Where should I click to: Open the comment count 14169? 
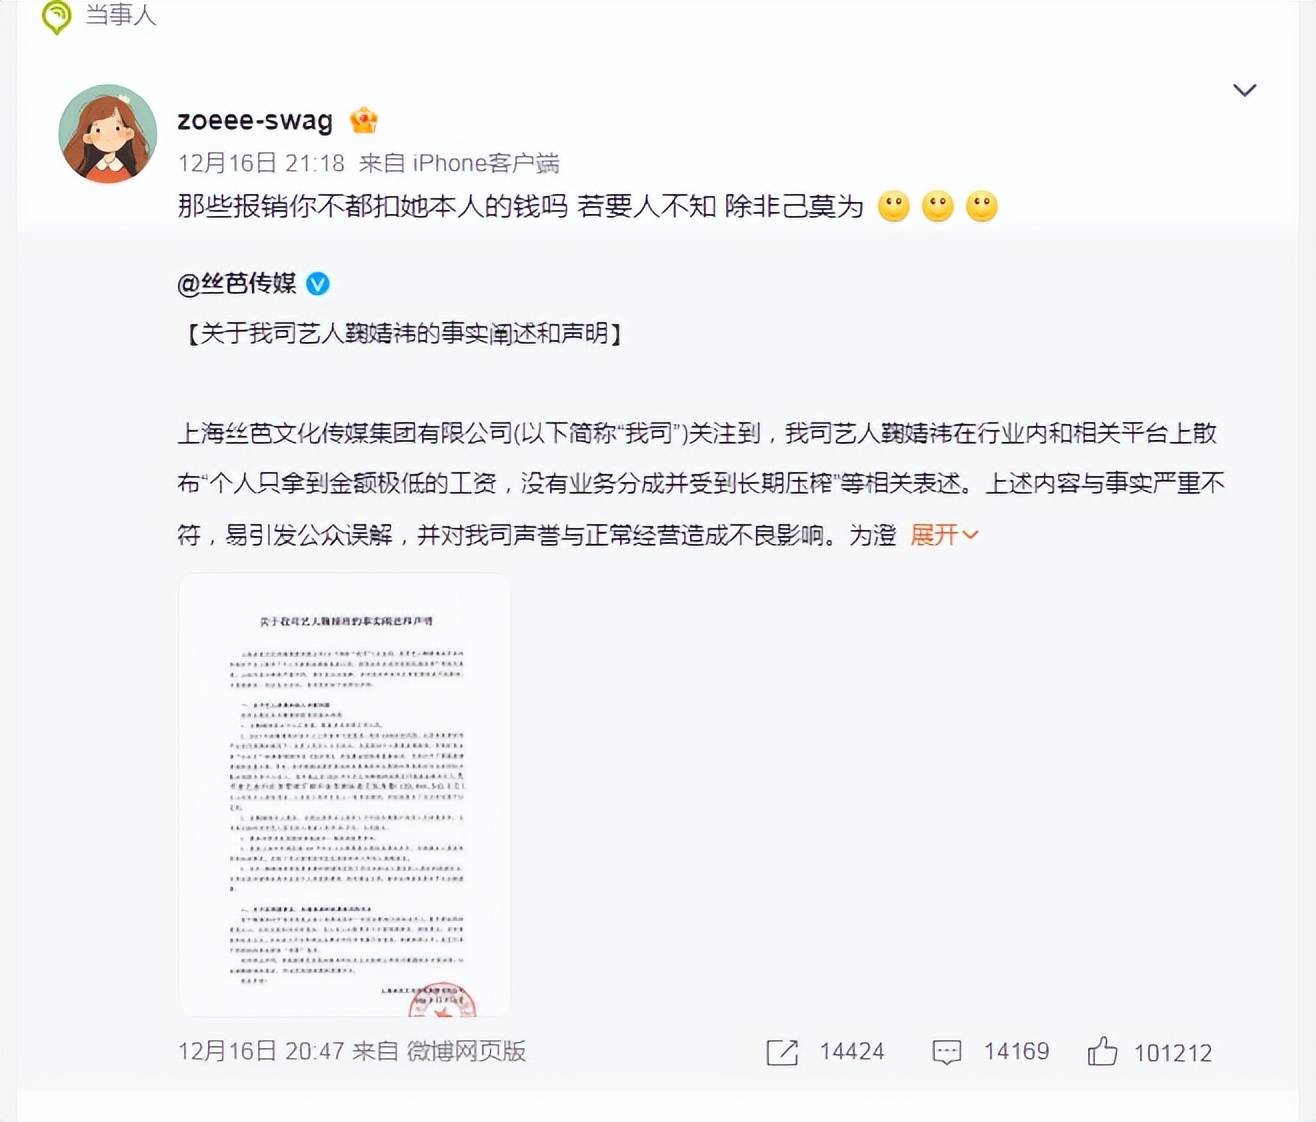(x=1016, y=1052)
